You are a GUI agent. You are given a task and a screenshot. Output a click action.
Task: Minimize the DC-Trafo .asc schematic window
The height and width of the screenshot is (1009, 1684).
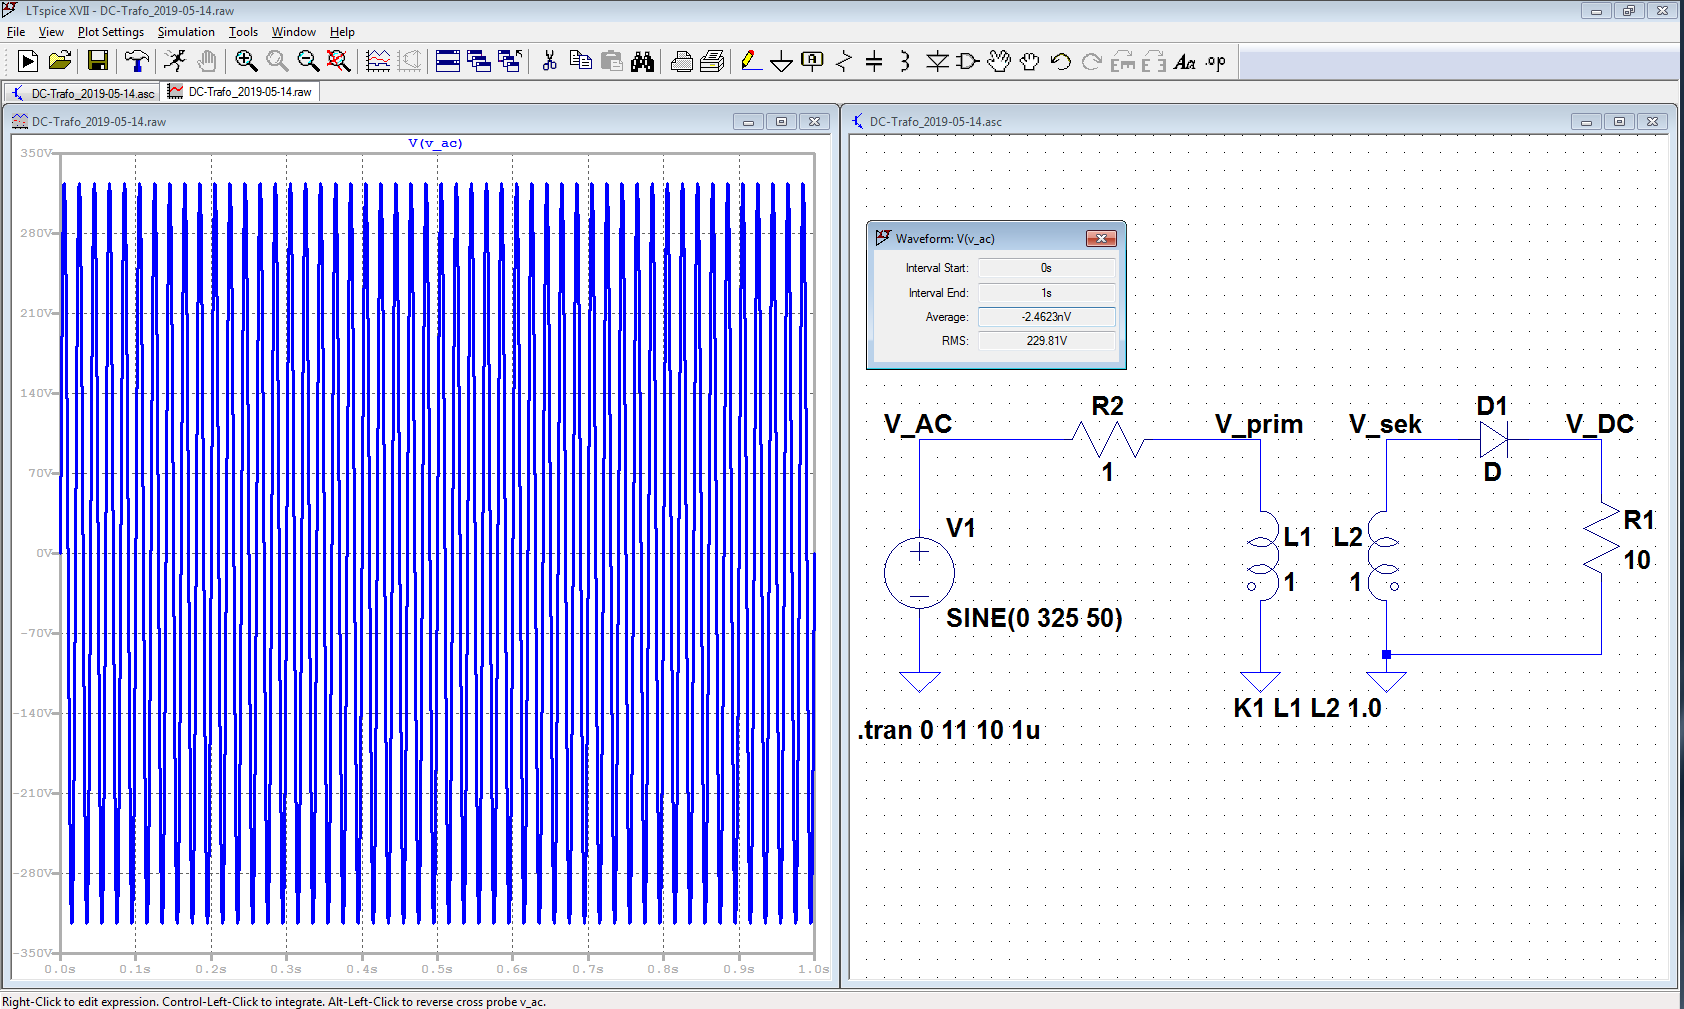click(1585, 122)
